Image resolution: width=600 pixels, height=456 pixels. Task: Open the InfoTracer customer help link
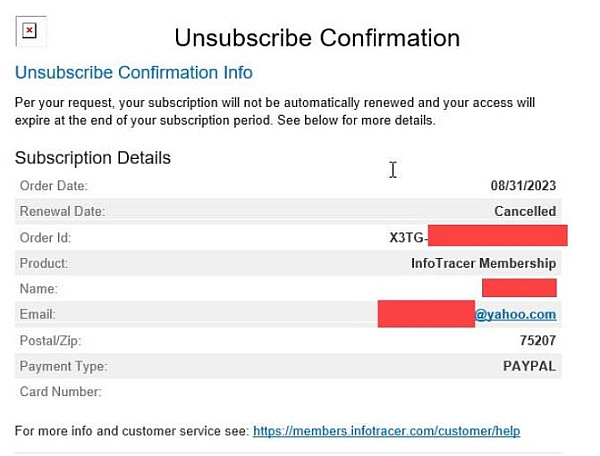pyautogui.click(x=386, y=431)
